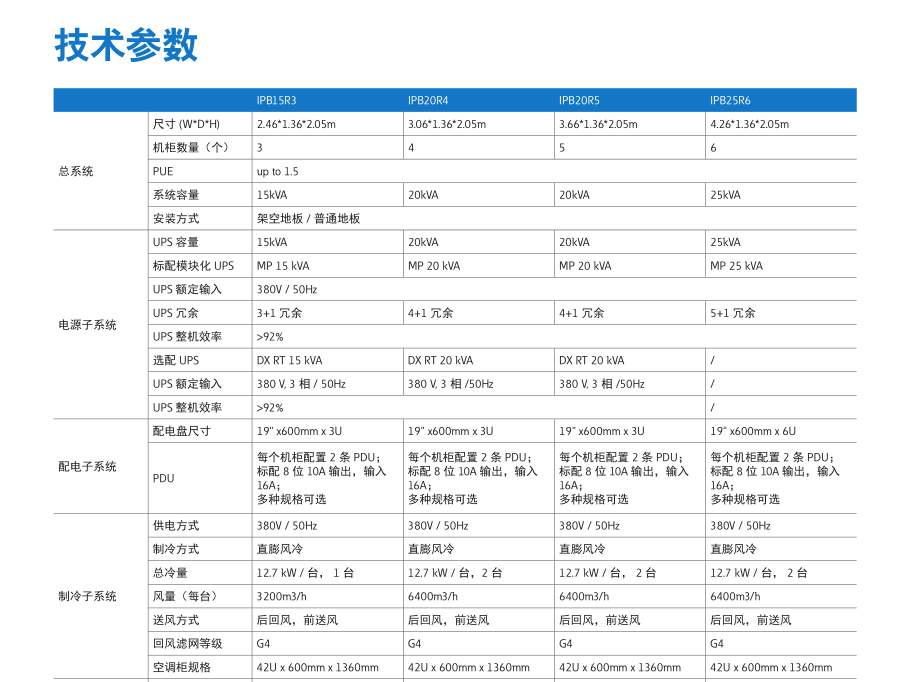
Task: Click the 总系统 section label
Action: coord(76,171)
